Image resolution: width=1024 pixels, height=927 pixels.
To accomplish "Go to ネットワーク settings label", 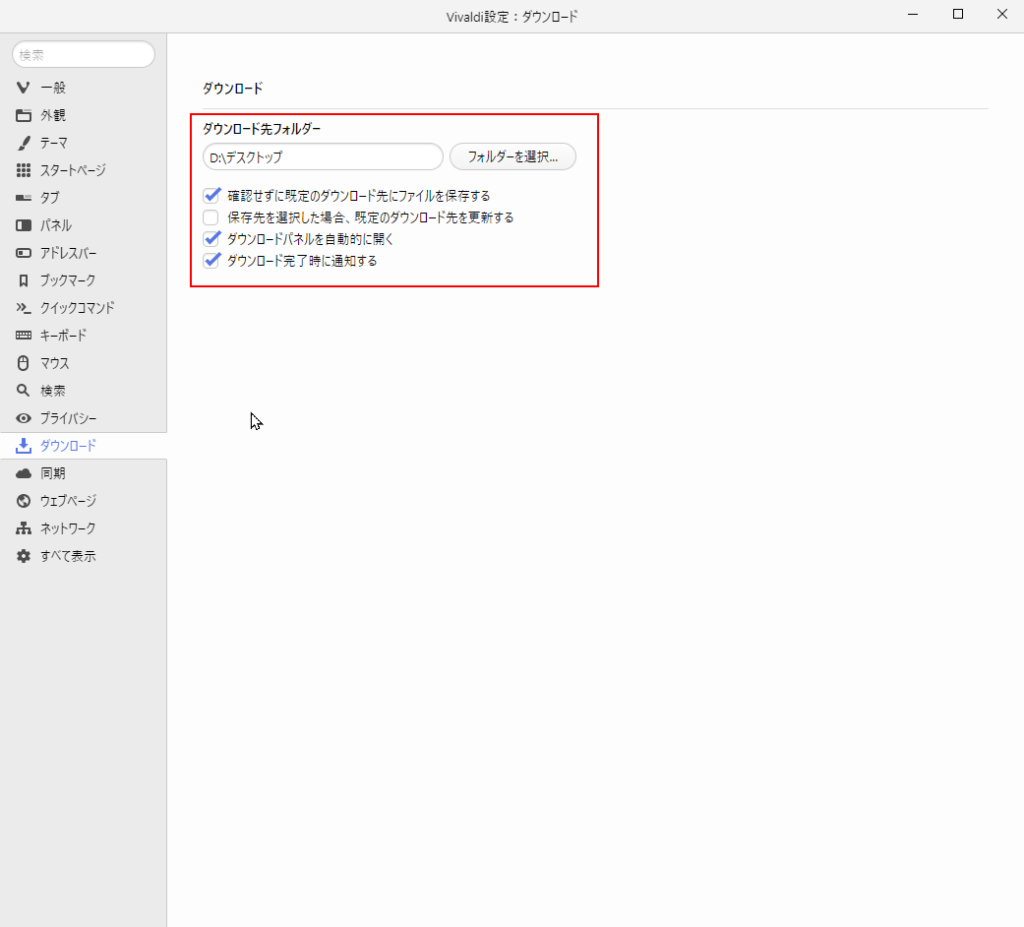I will pyautogui.click(x=68, y=529).
